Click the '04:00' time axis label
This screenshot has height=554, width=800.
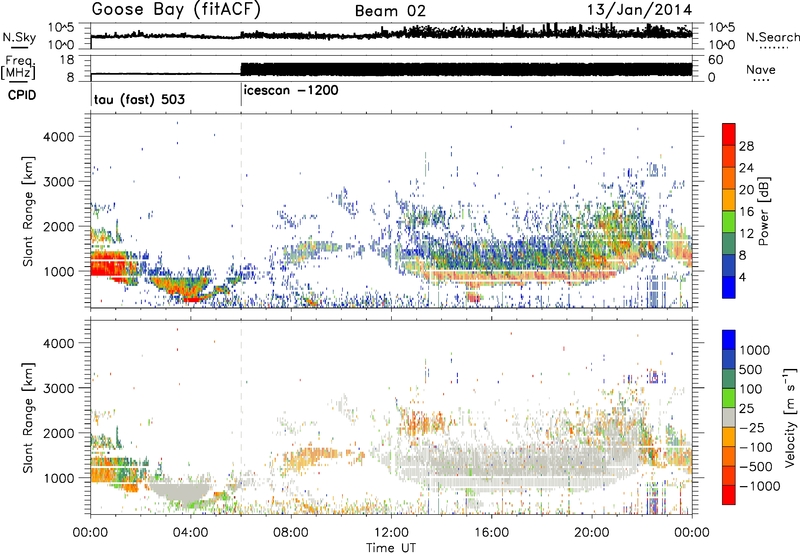point(190,533)
